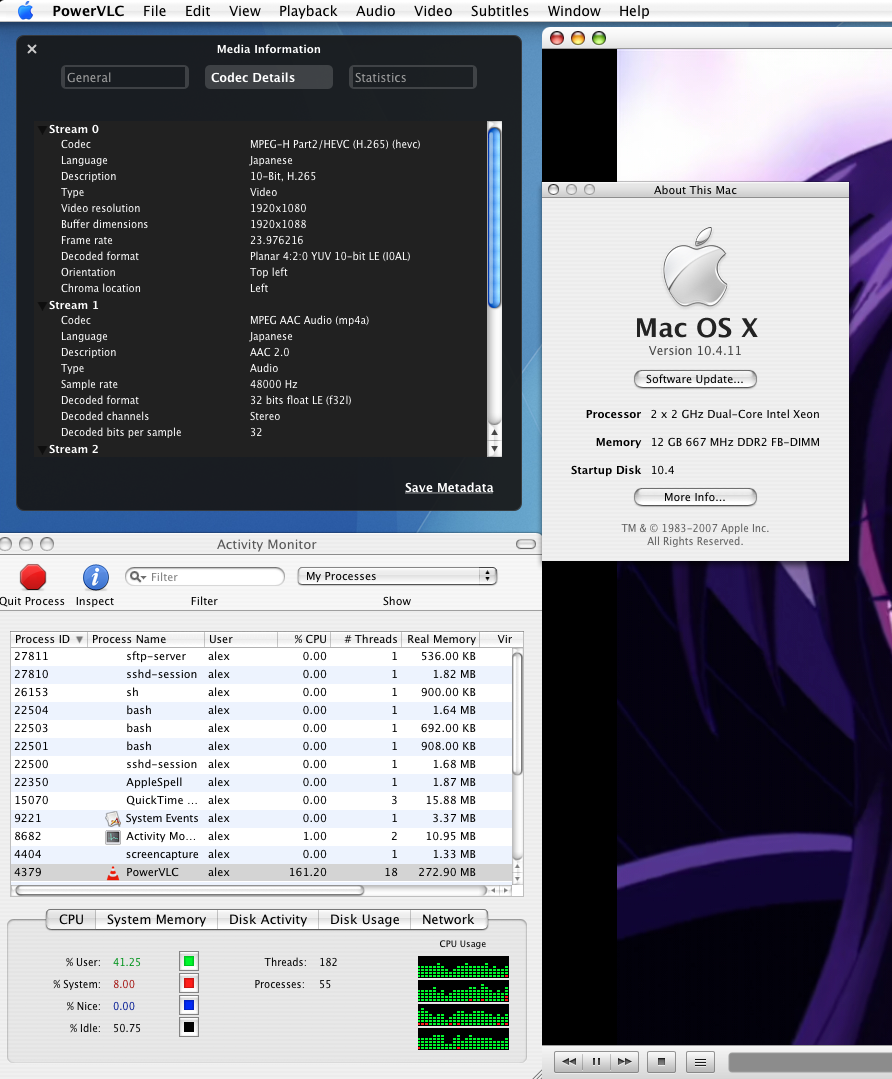Click More Info in About This Mac
This screenshot has height=1079, width=892.
(694, 497)
